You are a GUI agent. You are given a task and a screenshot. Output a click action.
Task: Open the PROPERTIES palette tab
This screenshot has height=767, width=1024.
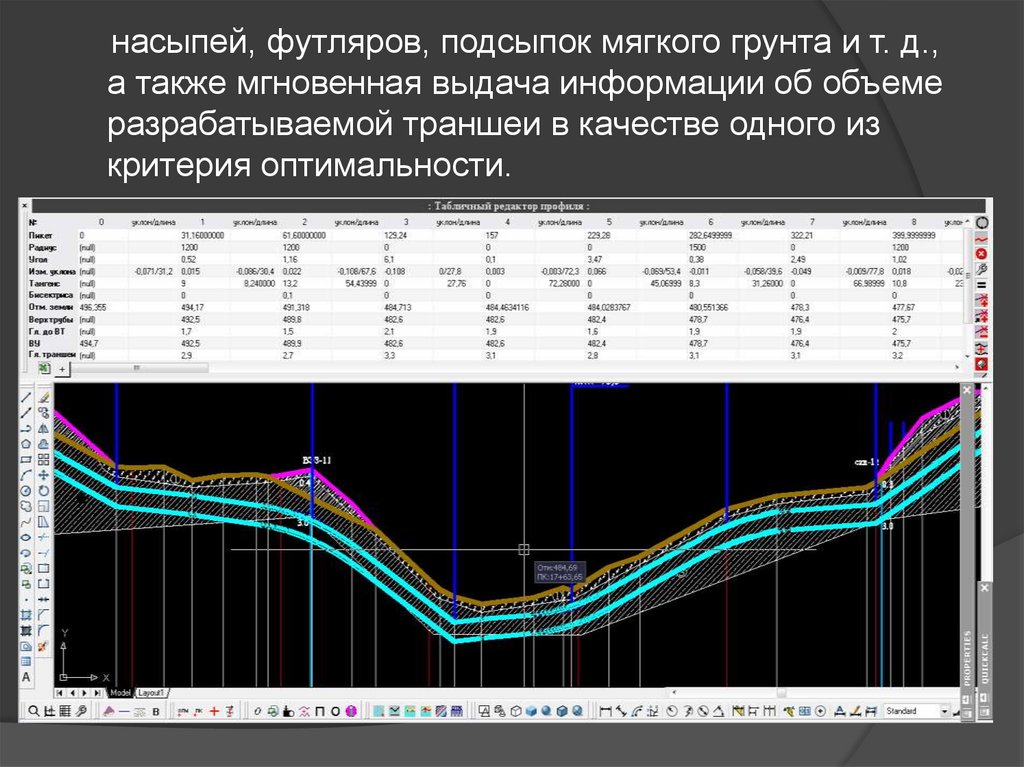pos(967,657)
